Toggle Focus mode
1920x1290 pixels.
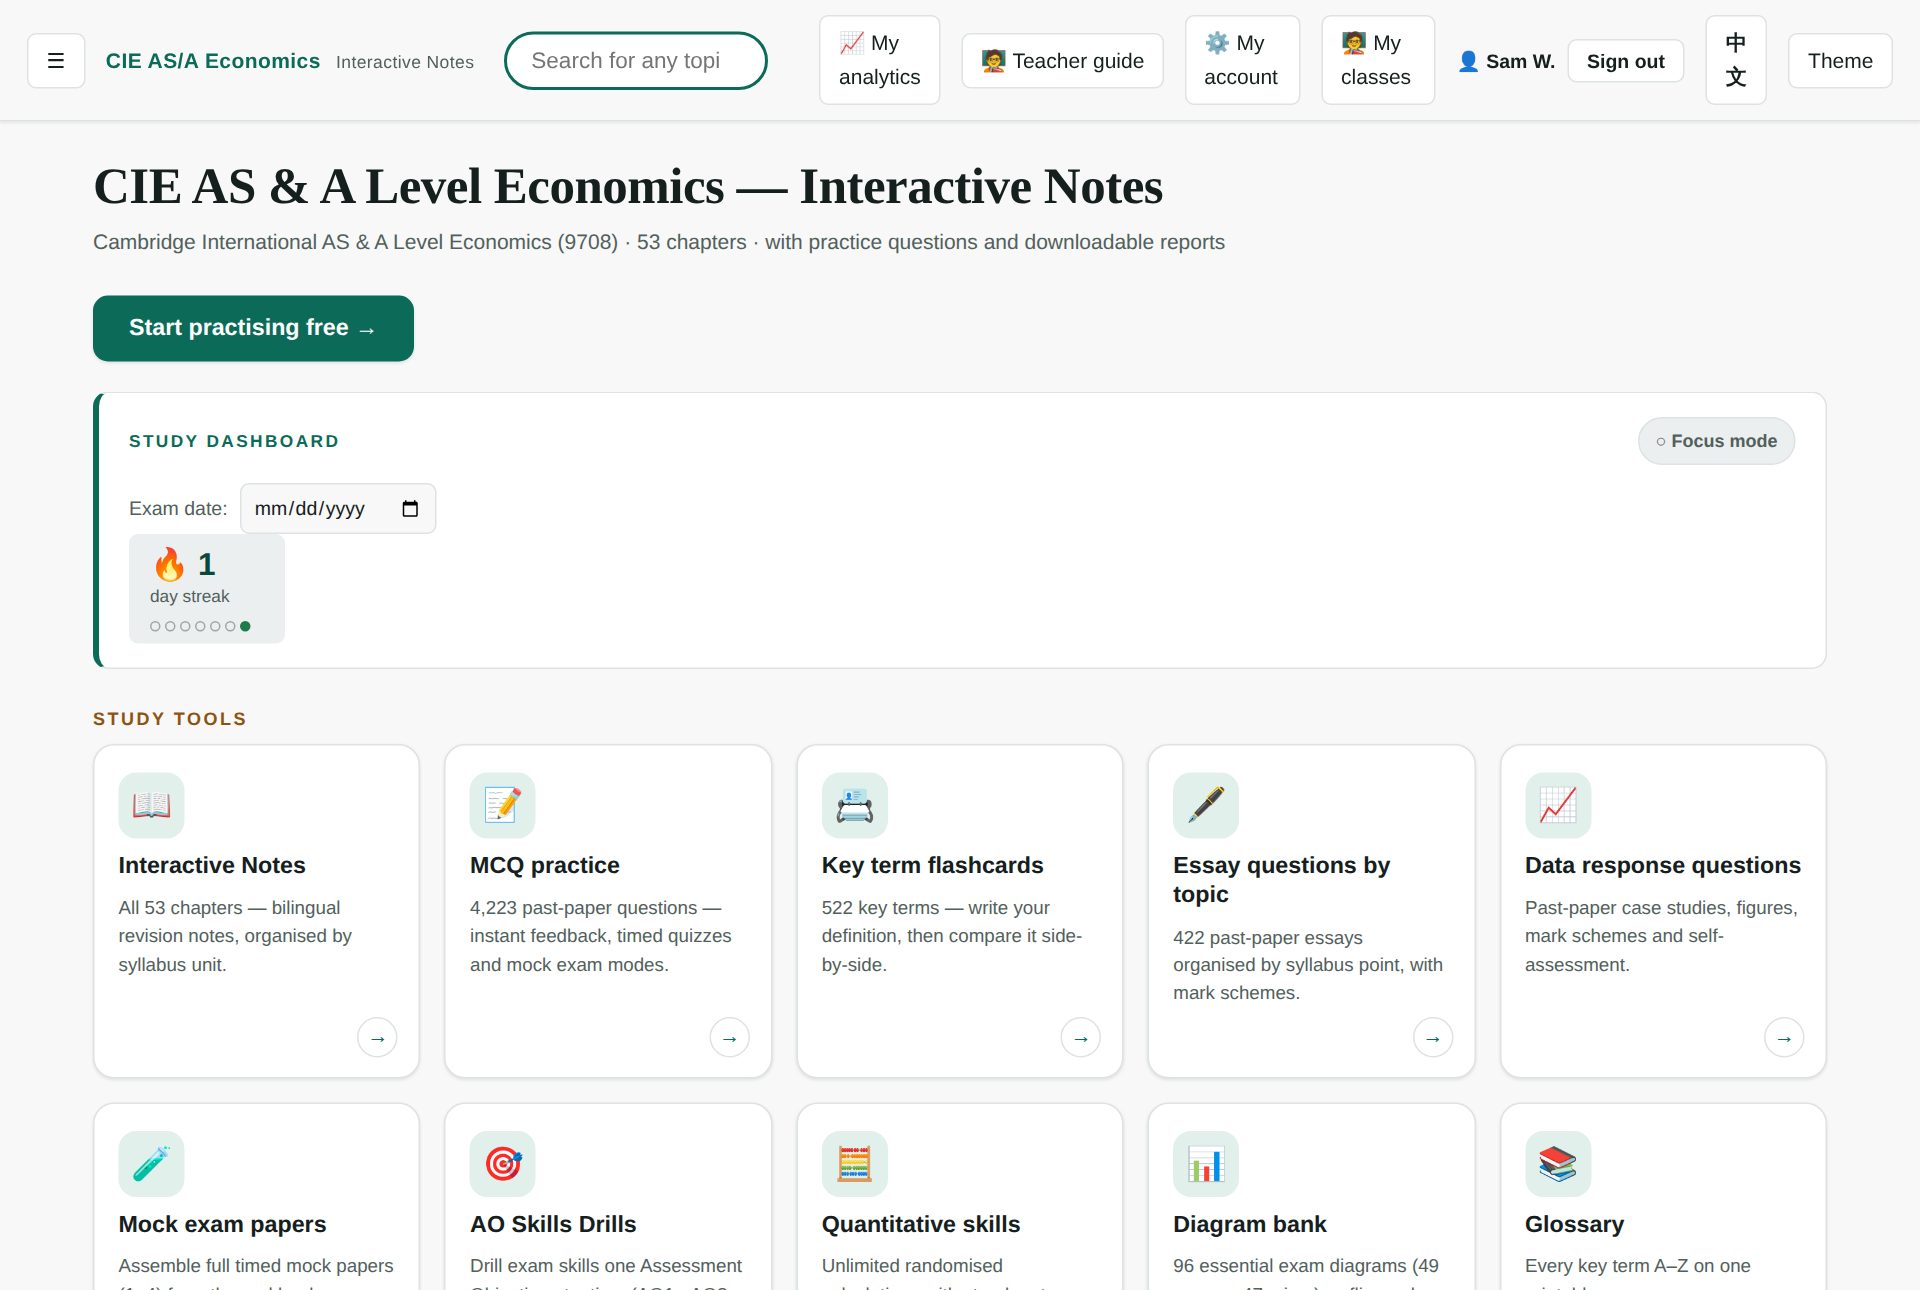point(1716,441)
